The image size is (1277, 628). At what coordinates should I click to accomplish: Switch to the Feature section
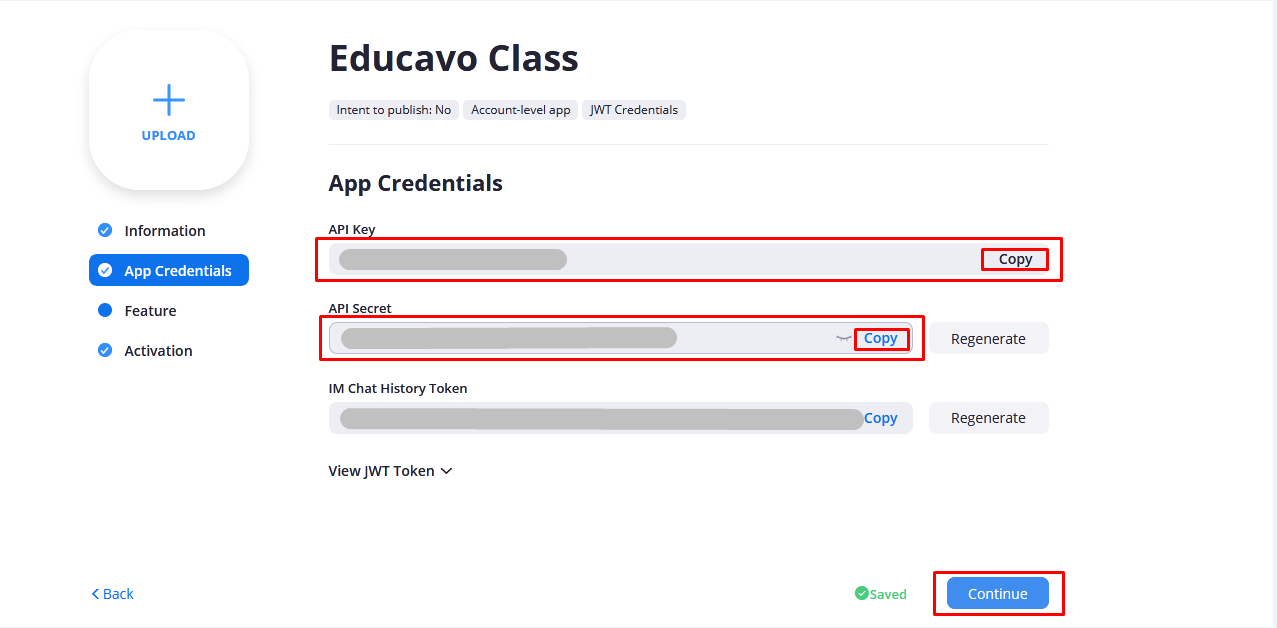point(150,311)
